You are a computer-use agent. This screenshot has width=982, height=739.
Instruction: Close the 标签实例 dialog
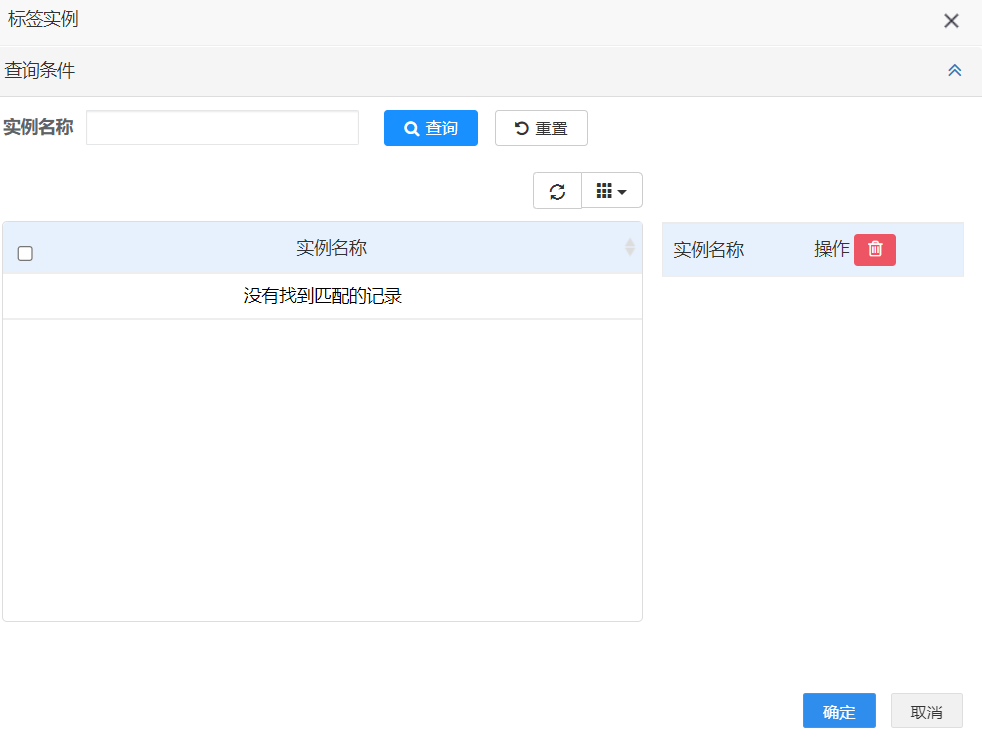tap(951, 21)
